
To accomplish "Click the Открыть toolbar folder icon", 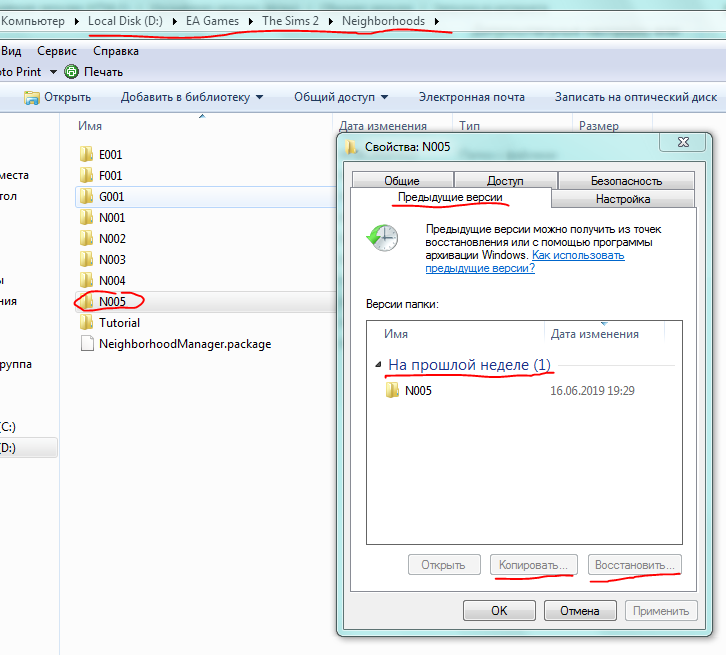I will (32, 97).
